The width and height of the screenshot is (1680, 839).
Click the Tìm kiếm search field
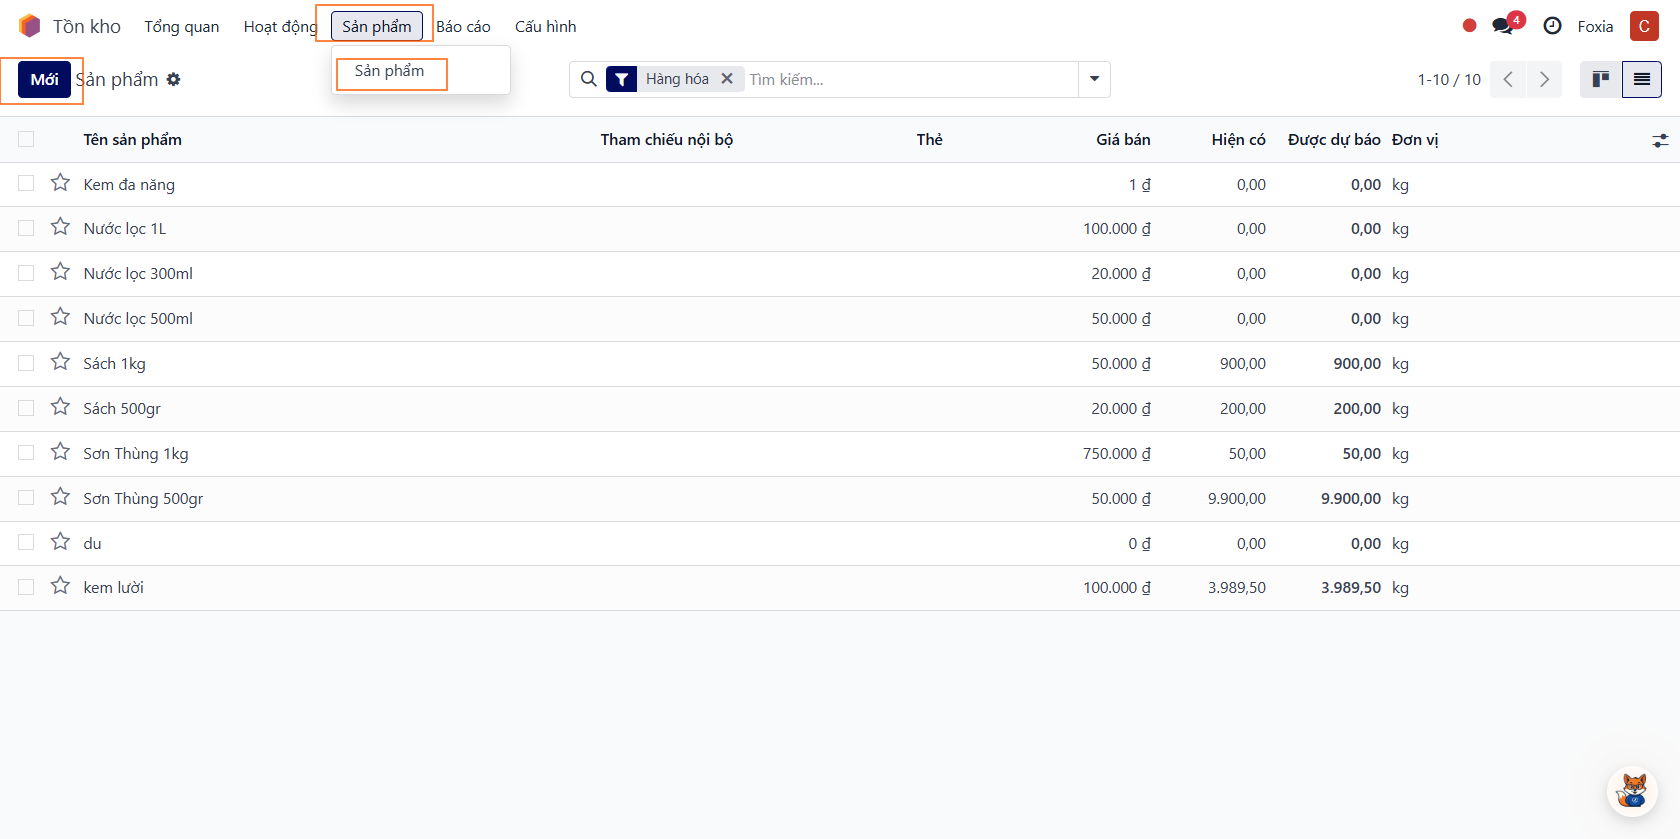[910, 79]
